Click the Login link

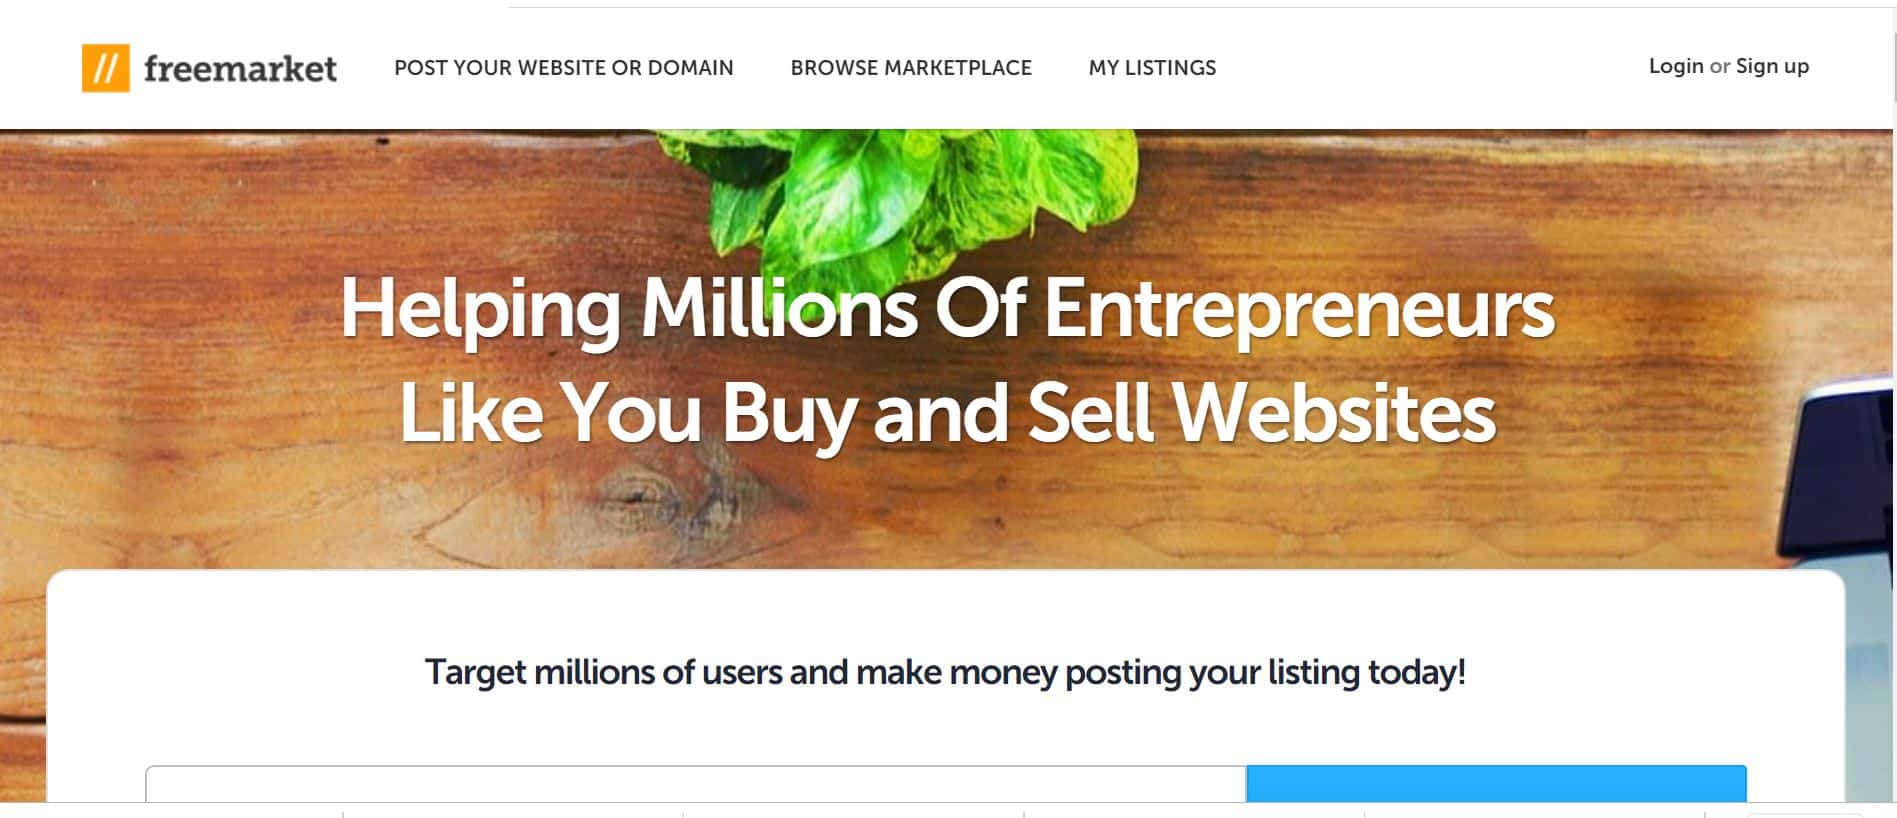point(1676,66)
